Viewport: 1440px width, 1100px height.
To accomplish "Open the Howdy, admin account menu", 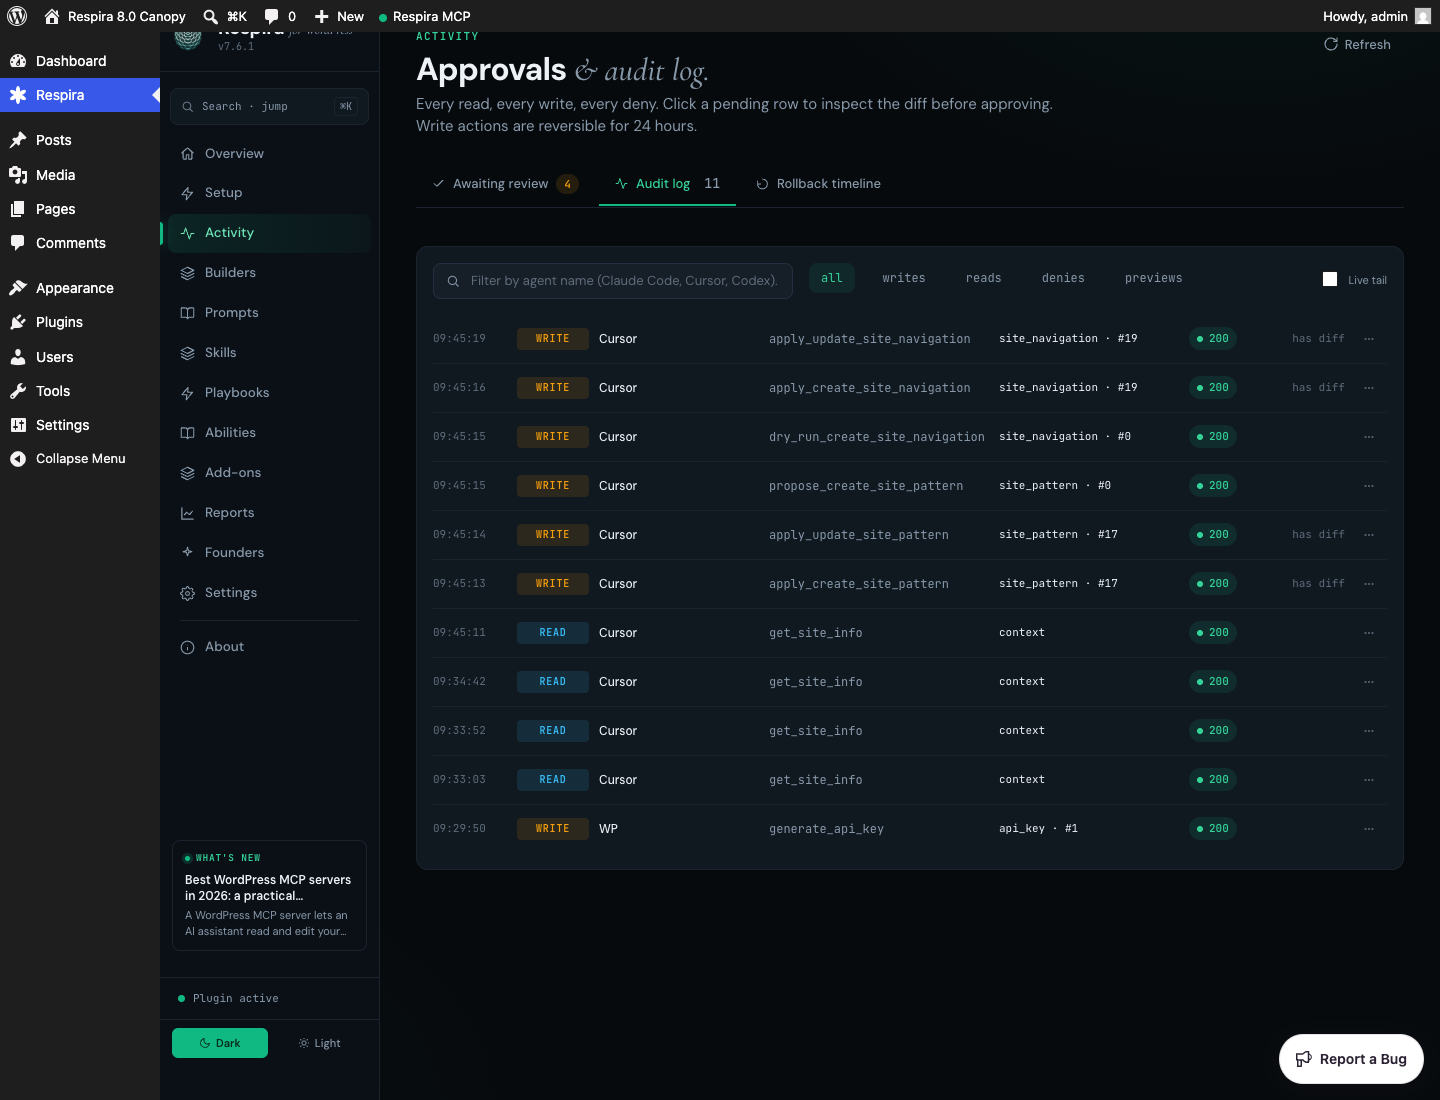I will (1376, 16).
